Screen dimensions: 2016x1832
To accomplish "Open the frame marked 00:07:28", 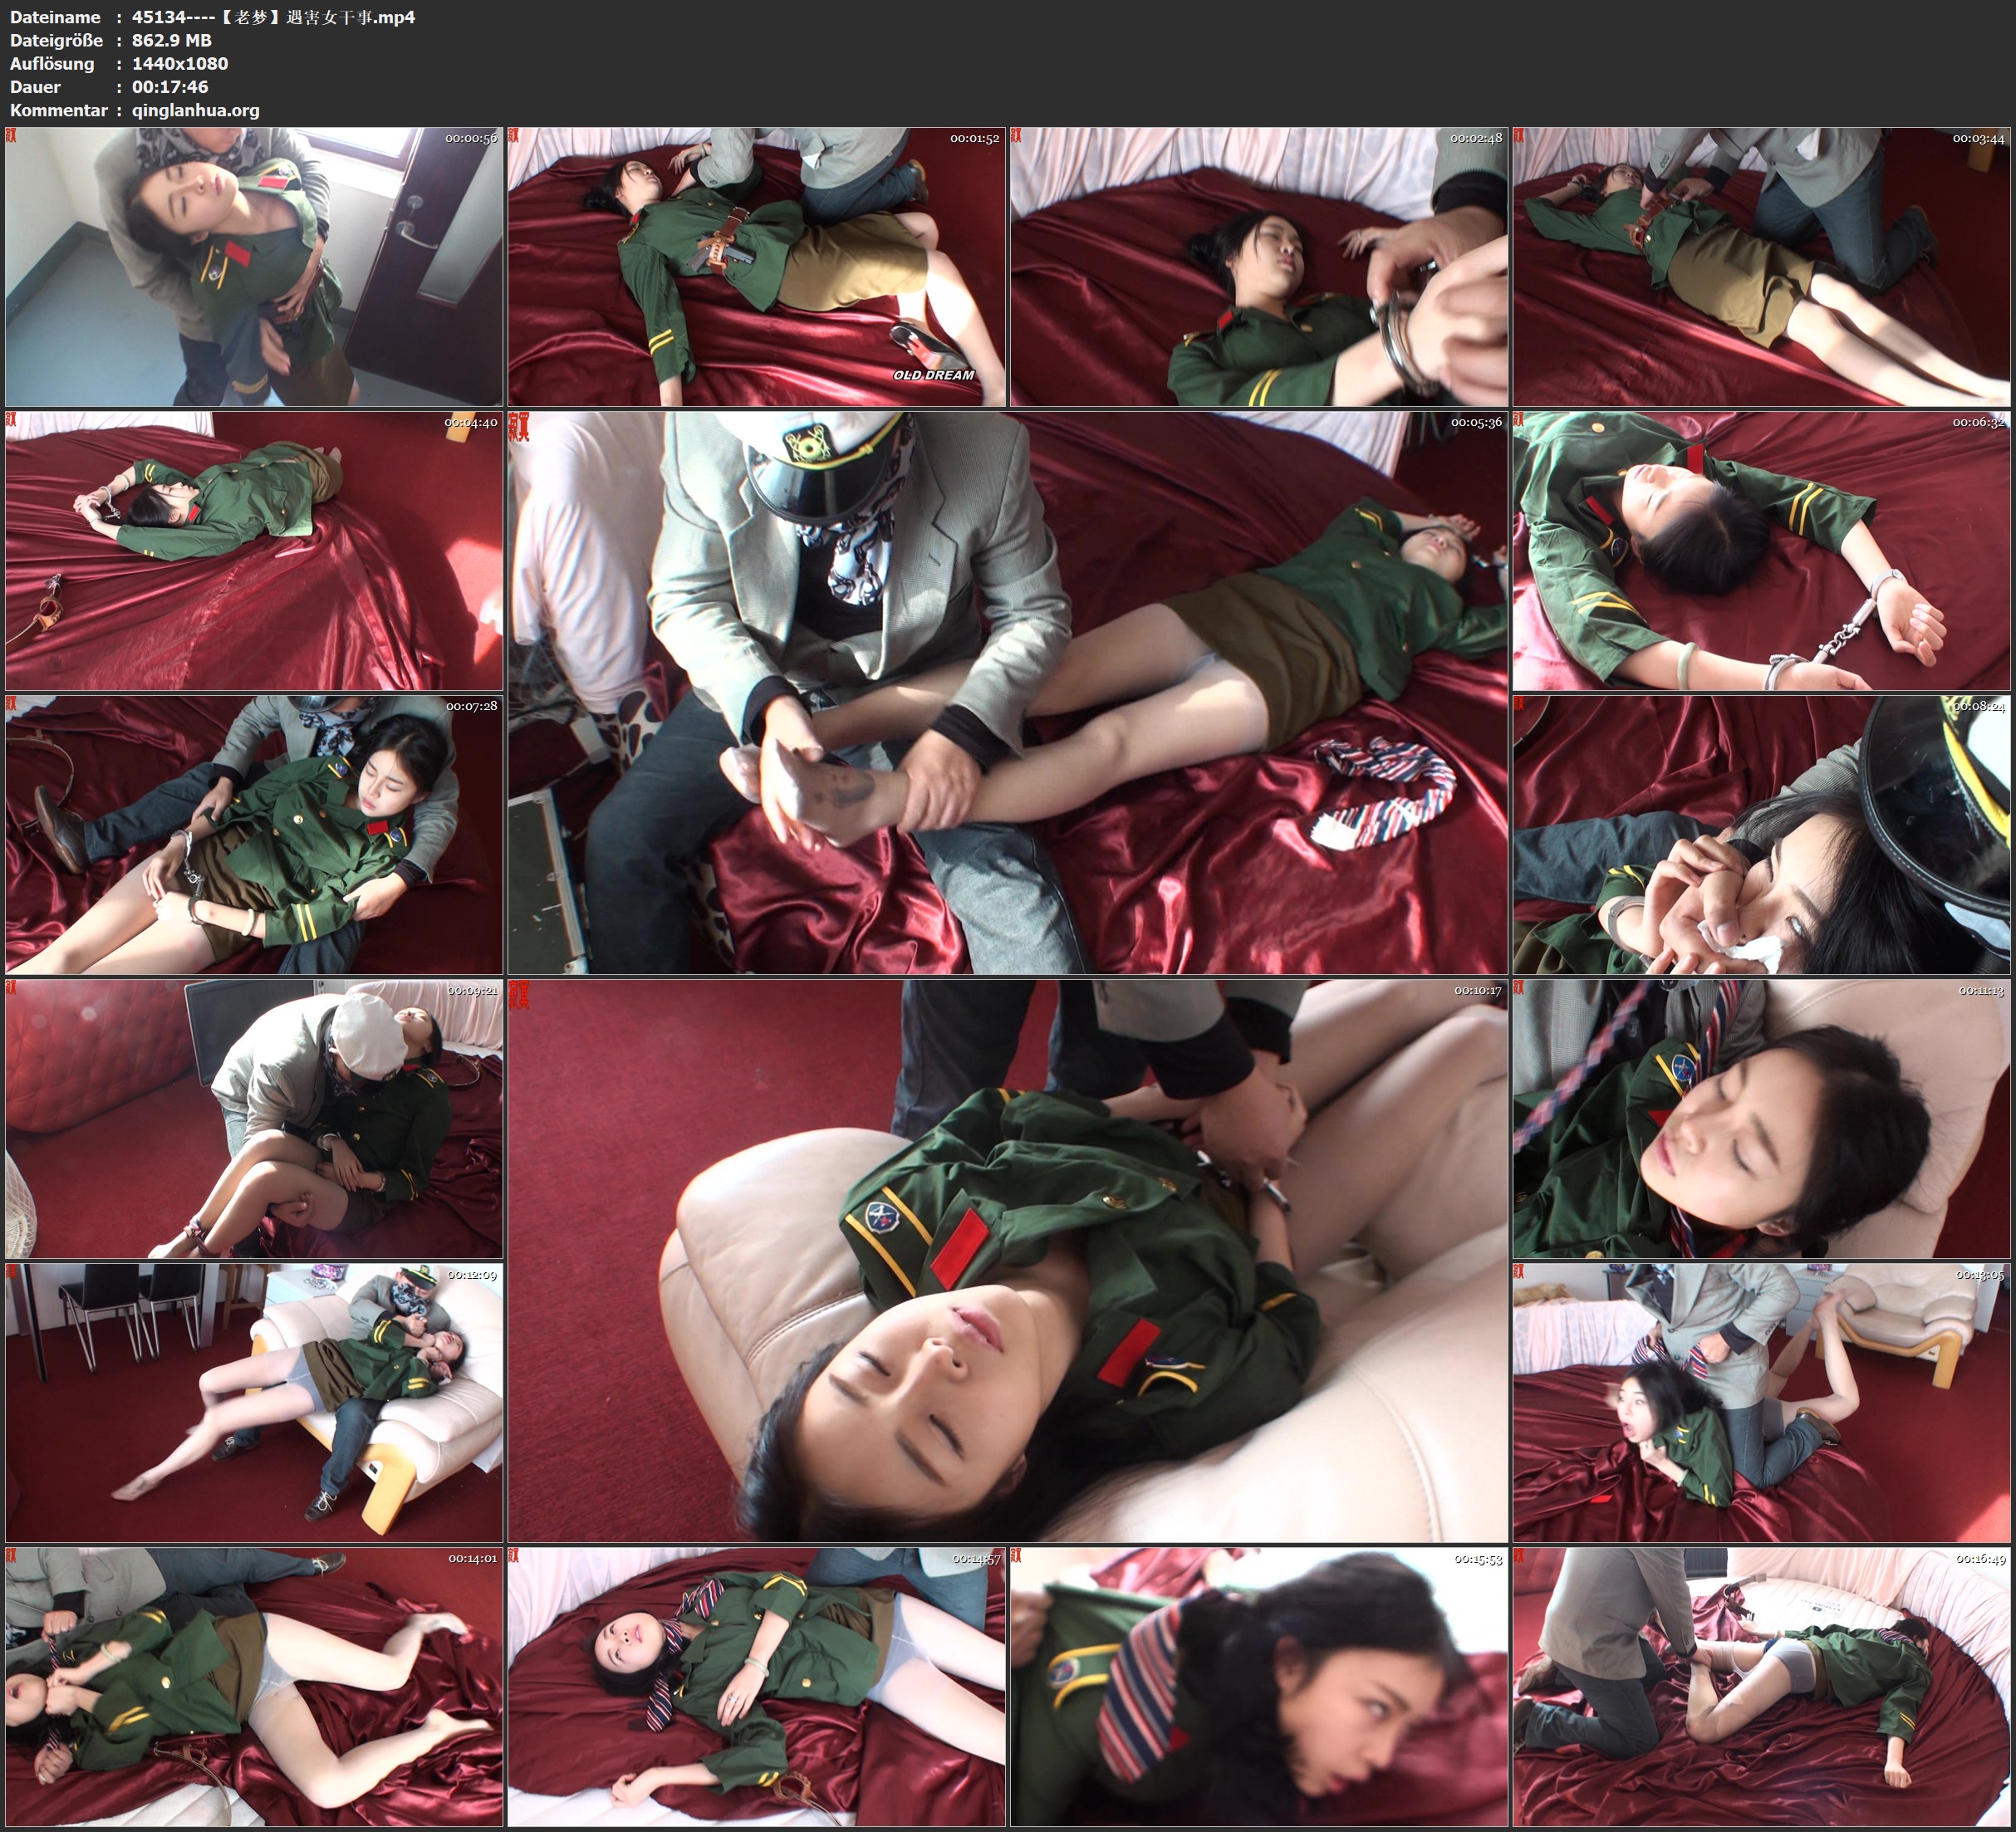I will [x=254, y=835].
